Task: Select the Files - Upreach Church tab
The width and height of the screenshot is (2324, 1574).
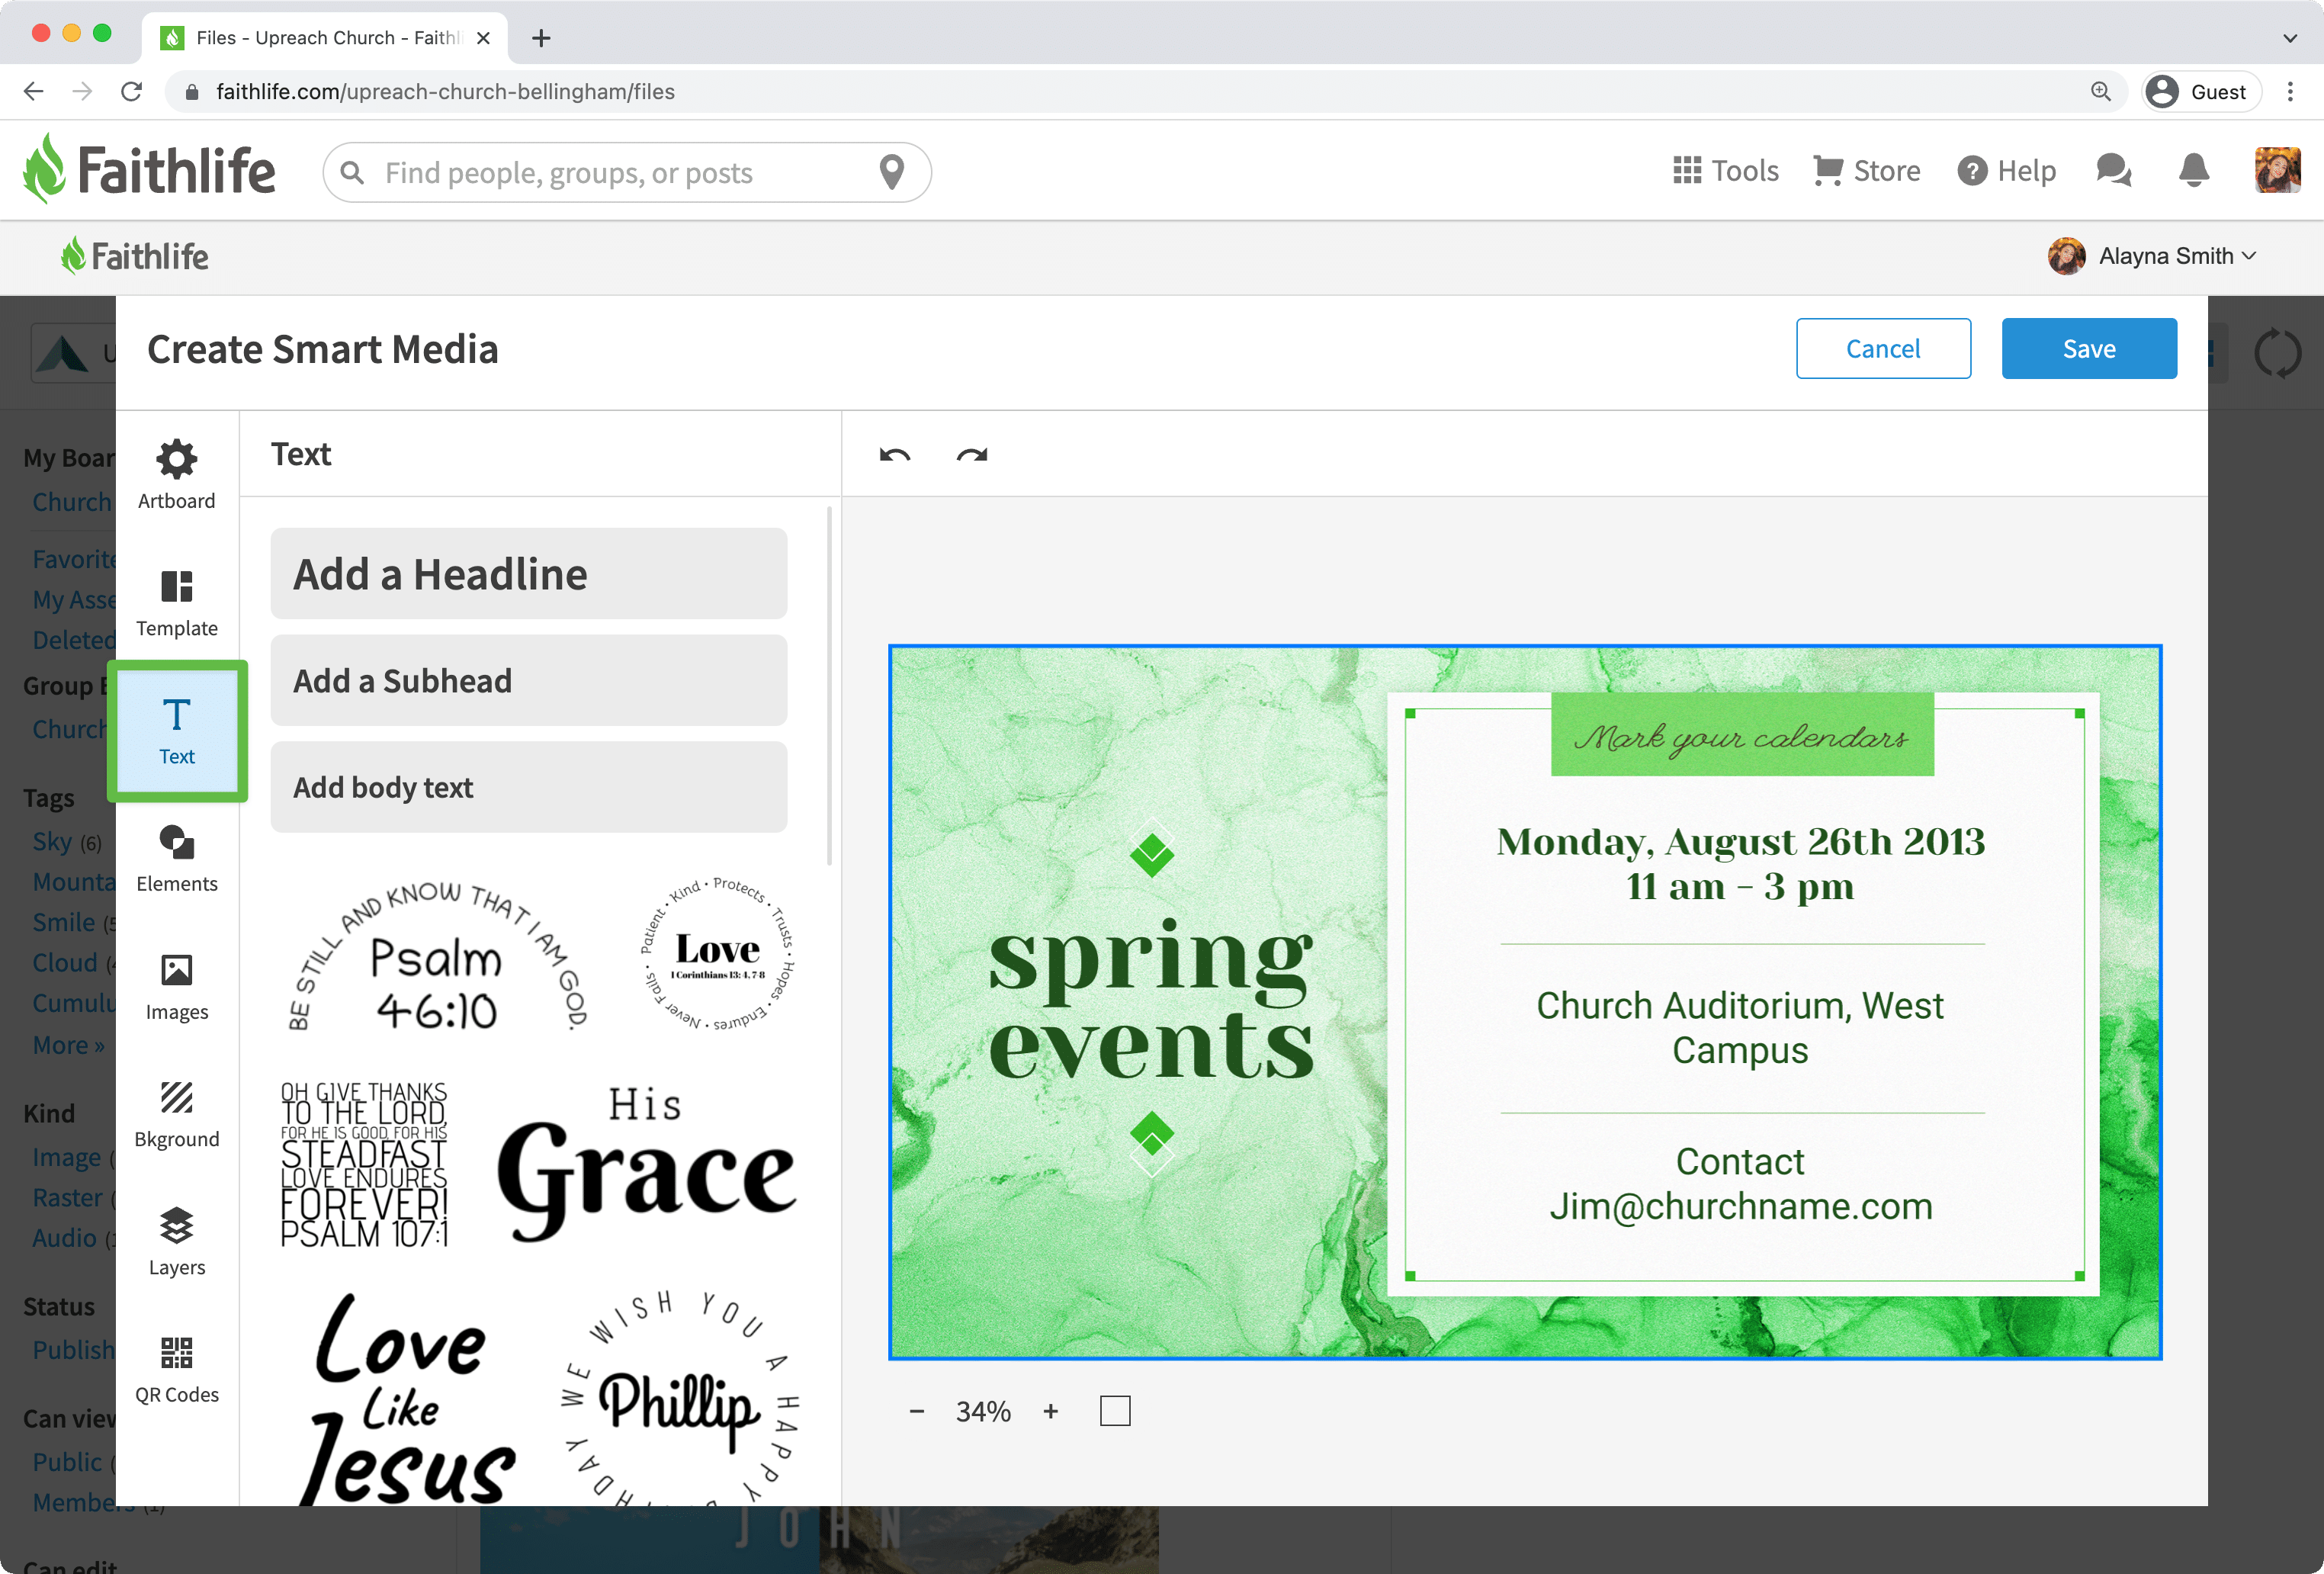Action: (325, 38)
